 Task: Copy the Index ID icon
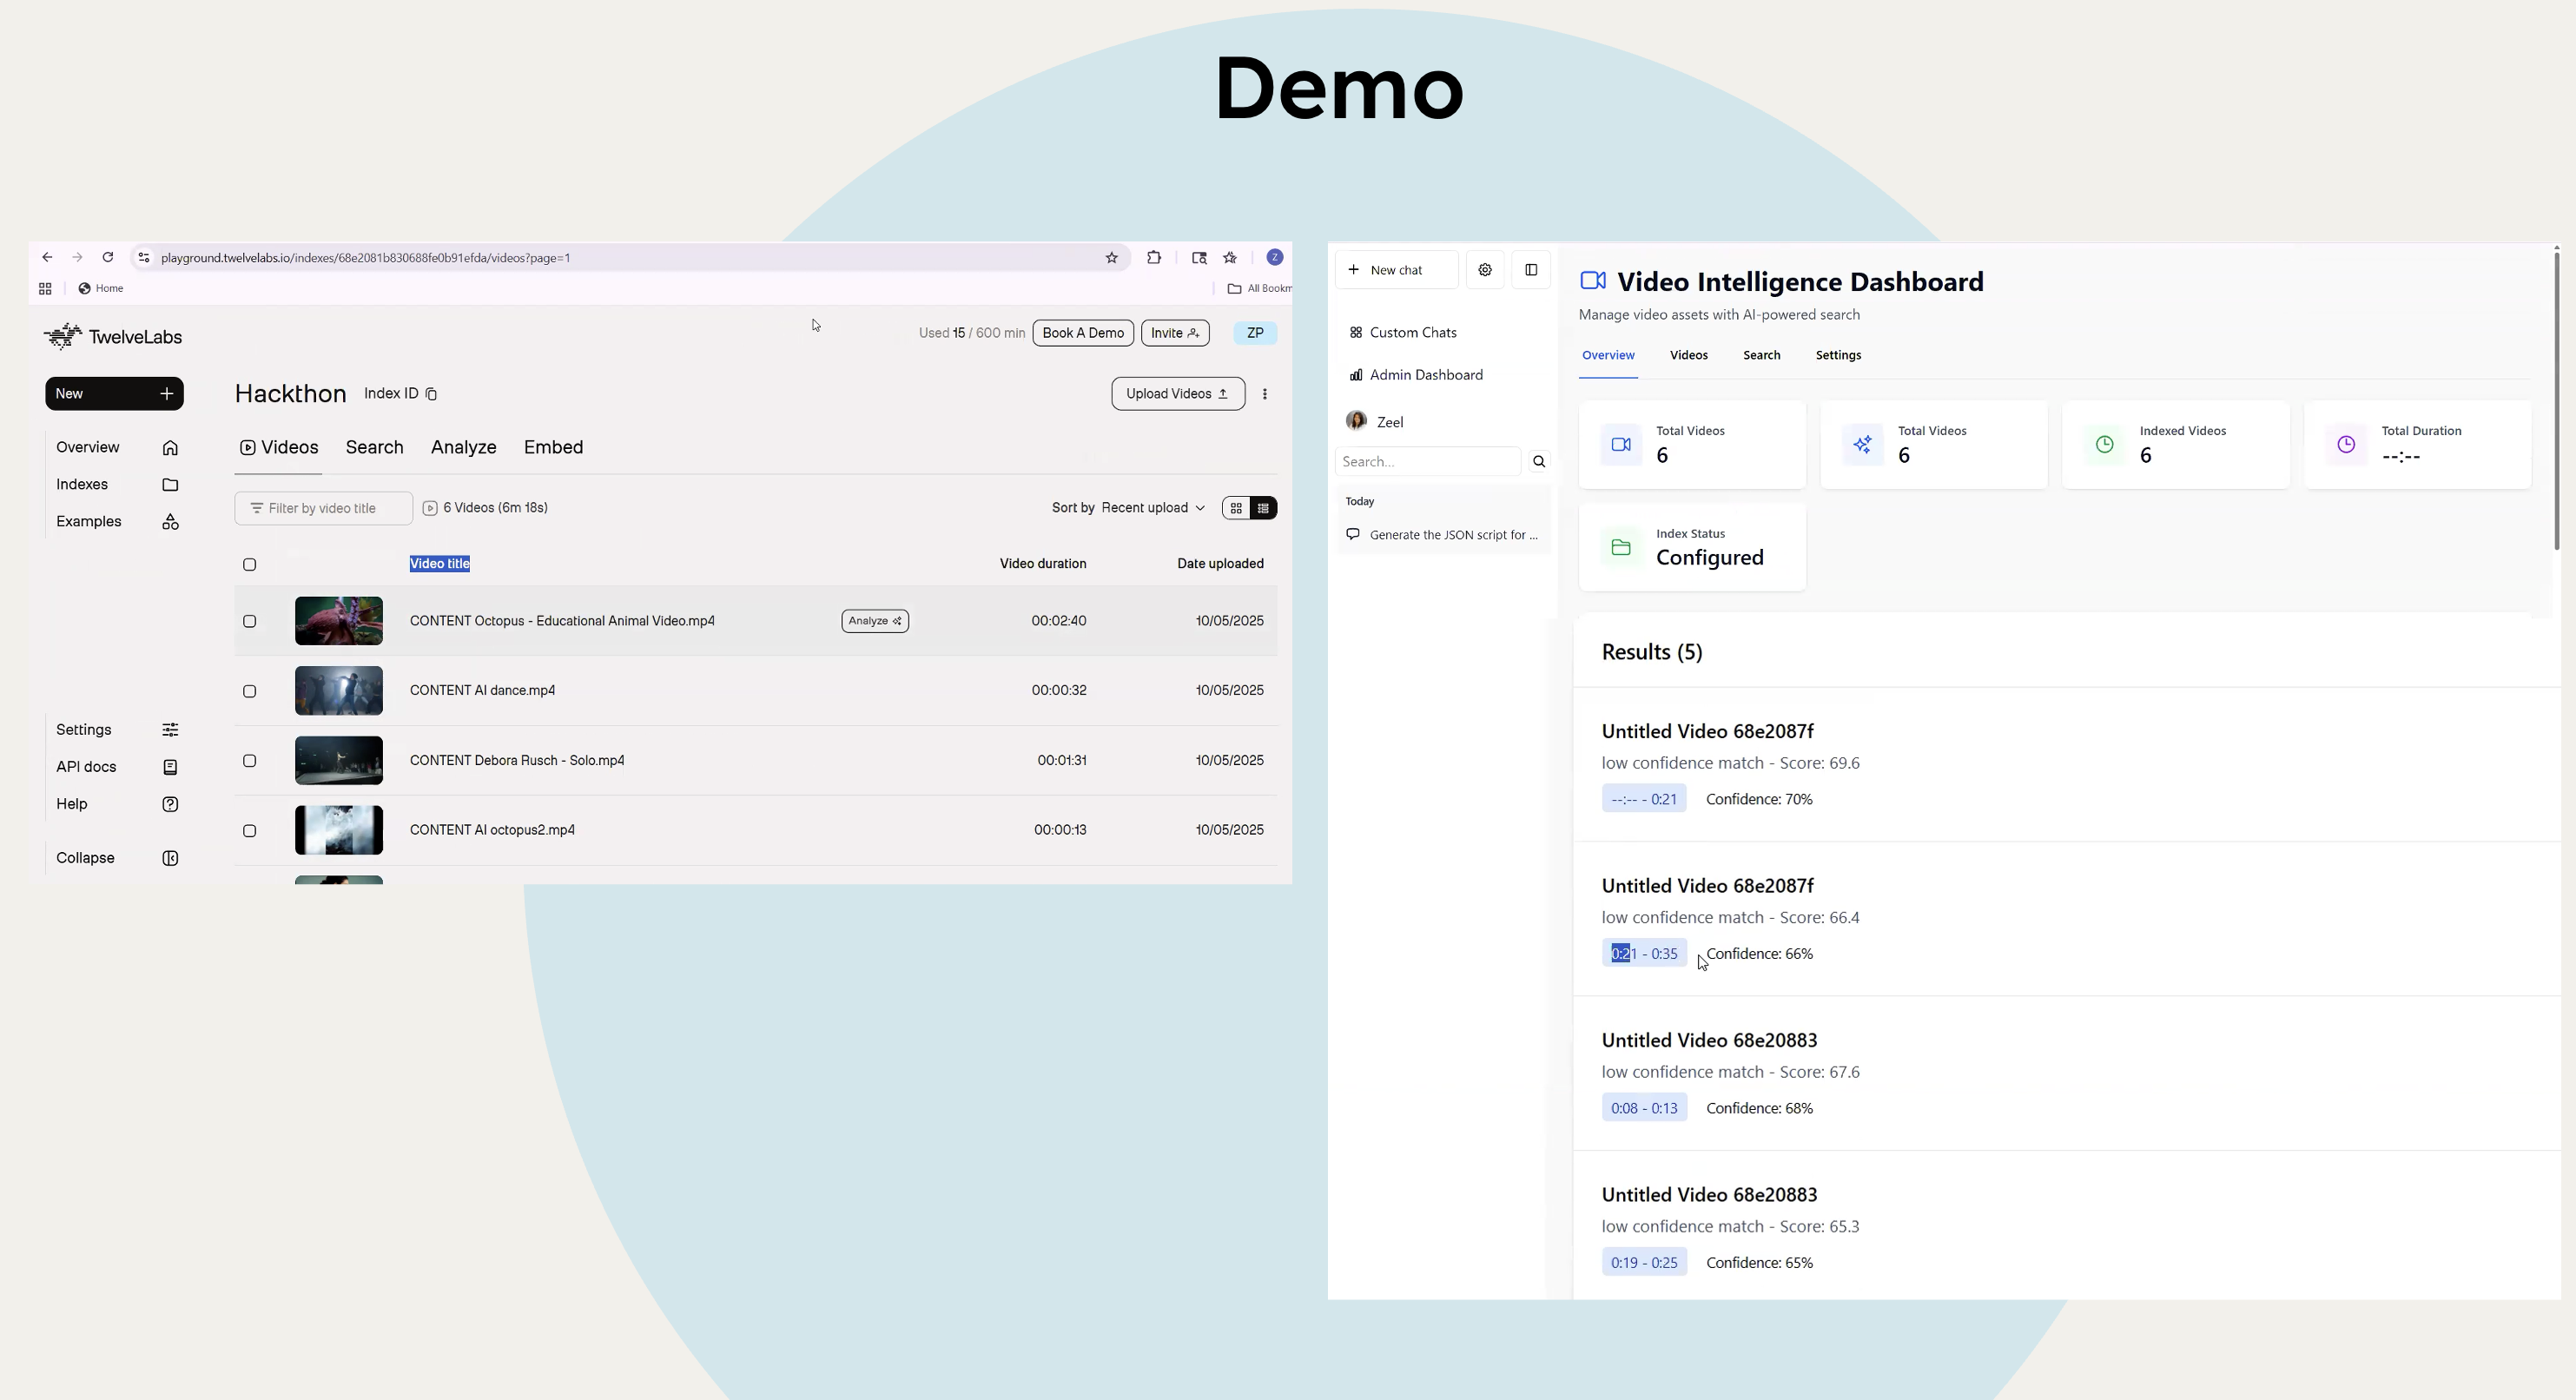tap(431, 394)
